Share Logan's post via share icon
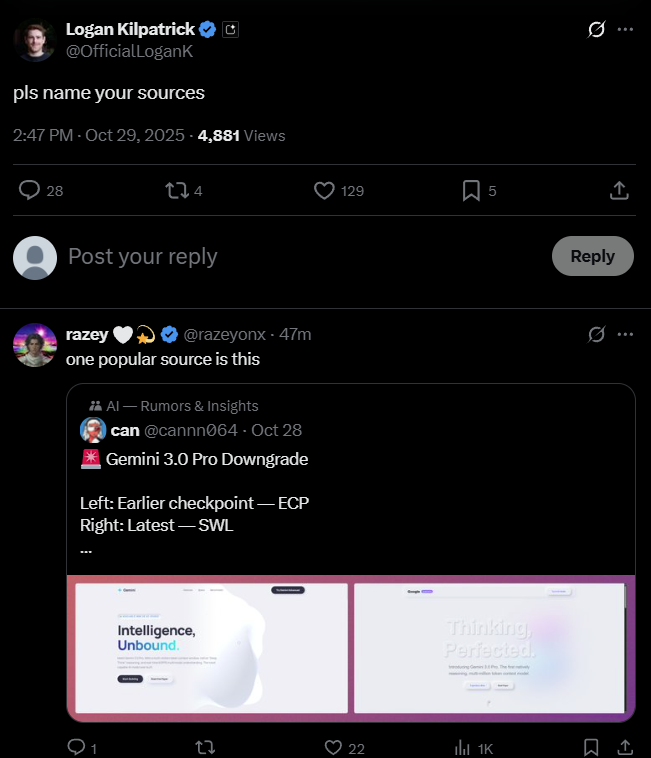The height and width of the screenshot is (758, 651). pyautogui.click(x=619, y=190)
